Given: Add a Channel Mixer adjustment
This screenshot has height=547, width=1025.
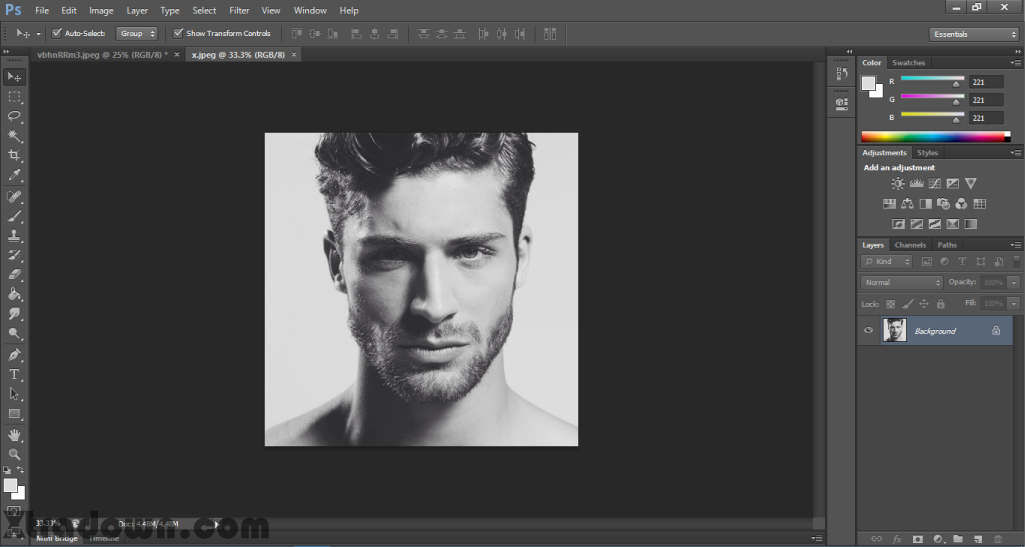Looking at the screenshot, I should pos(961,204).
